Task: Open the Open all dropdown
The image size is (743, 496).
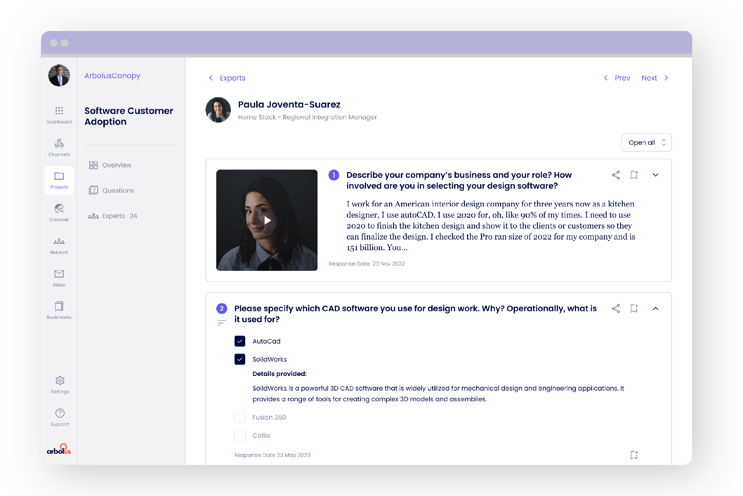Action: pyautogui.click(x=646, y=143)
